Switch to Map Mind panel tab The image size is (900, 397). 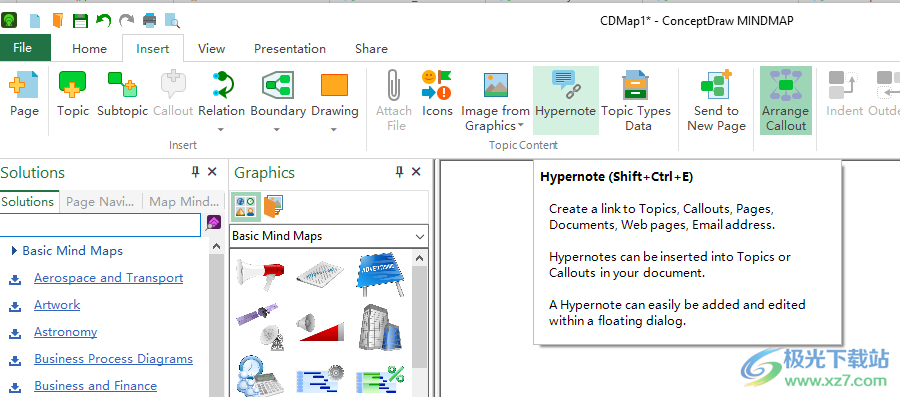[x=184, y=202]
